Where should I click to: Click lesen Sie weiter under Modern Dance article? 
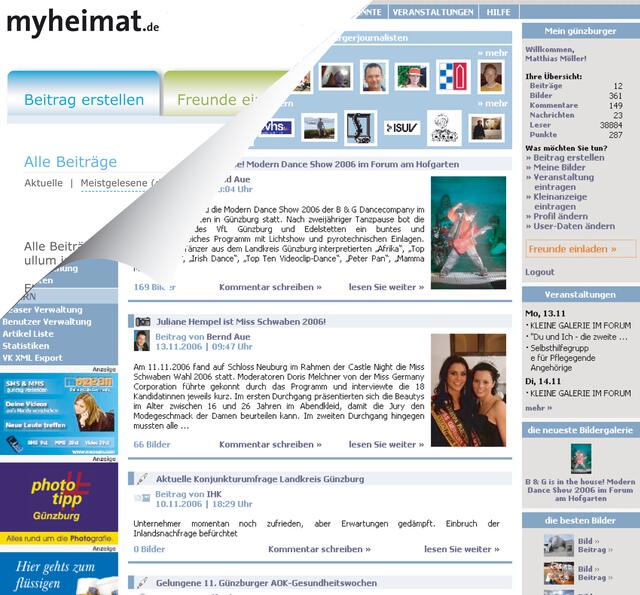pyautogui.click(x=386, y=287)
